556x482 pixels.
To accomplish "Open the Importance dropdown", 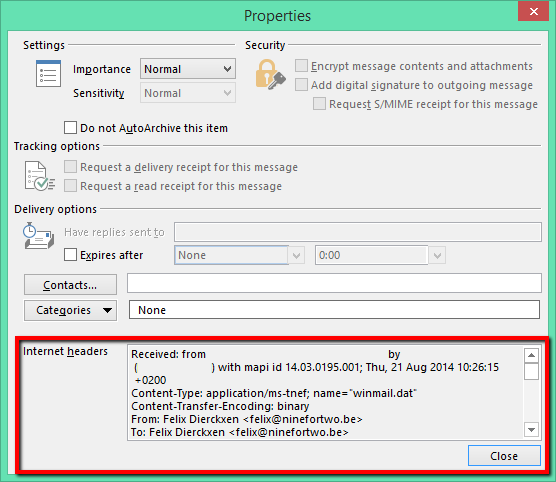I will (188, 69).
